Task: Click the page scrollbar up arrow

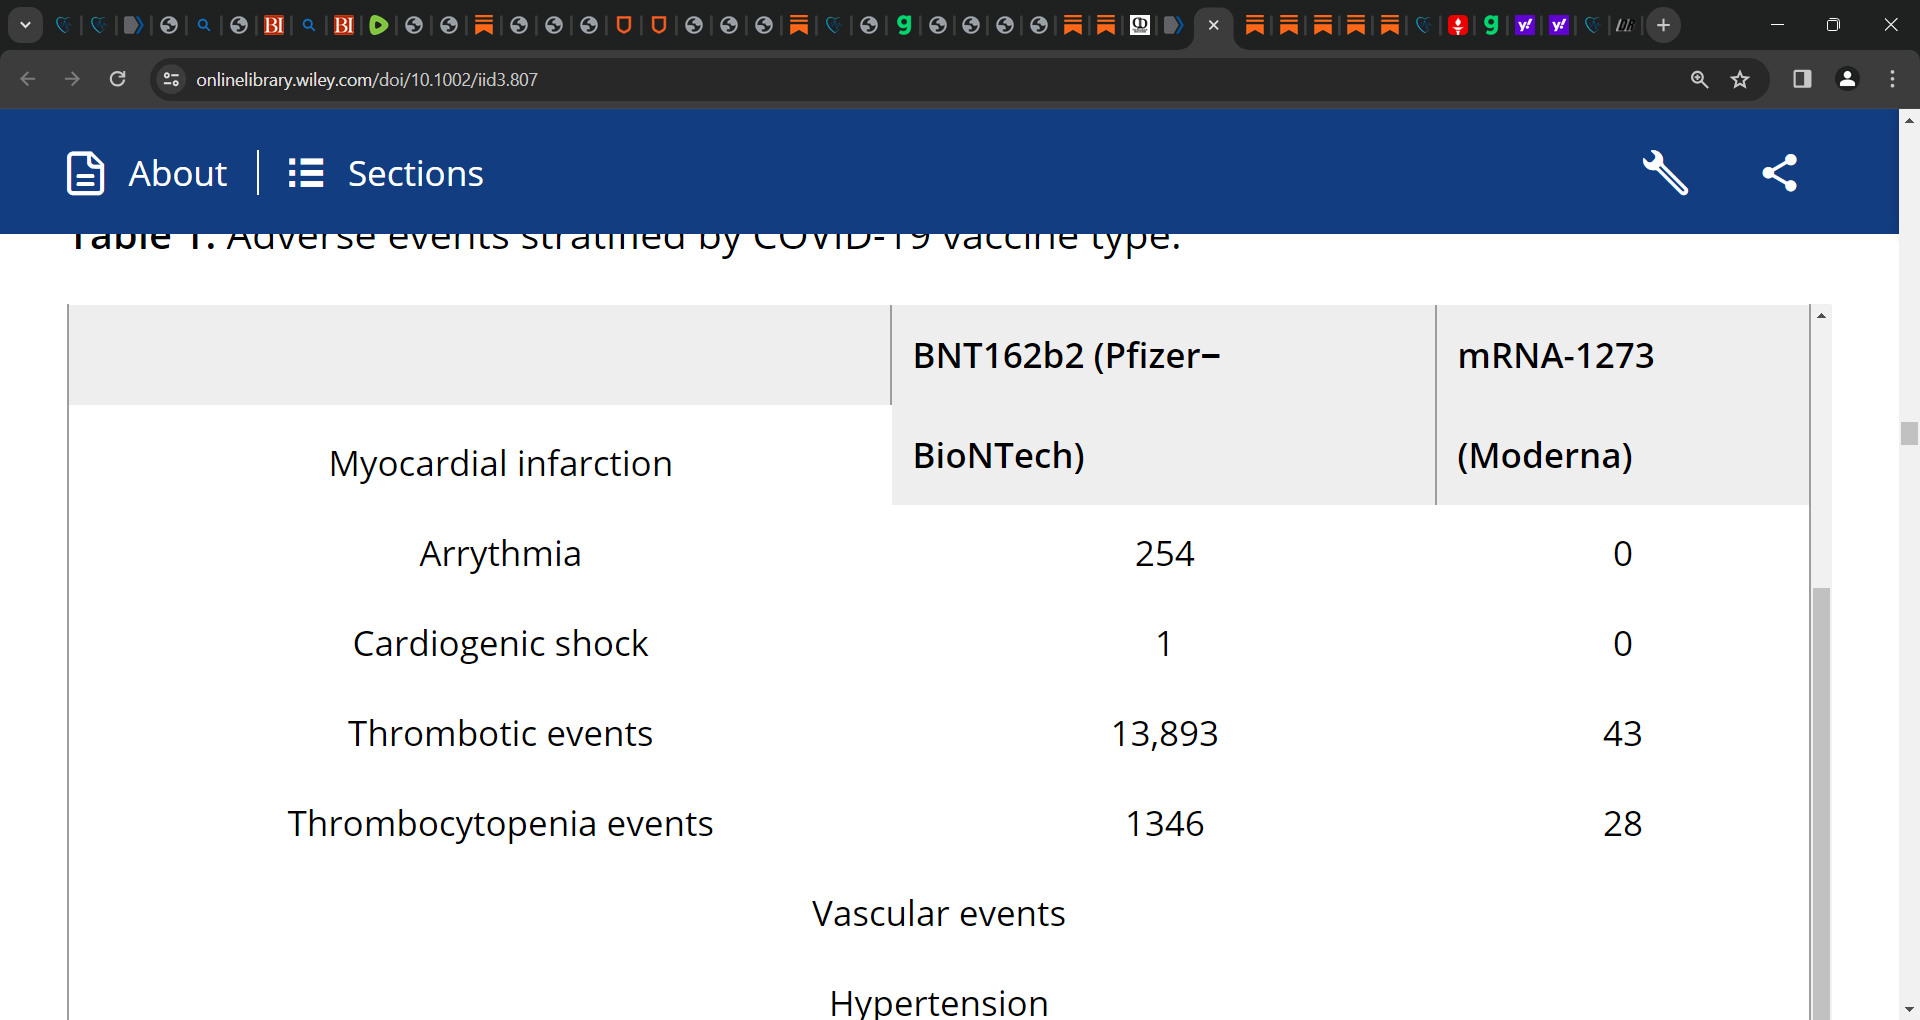Action: point(1909,120)
